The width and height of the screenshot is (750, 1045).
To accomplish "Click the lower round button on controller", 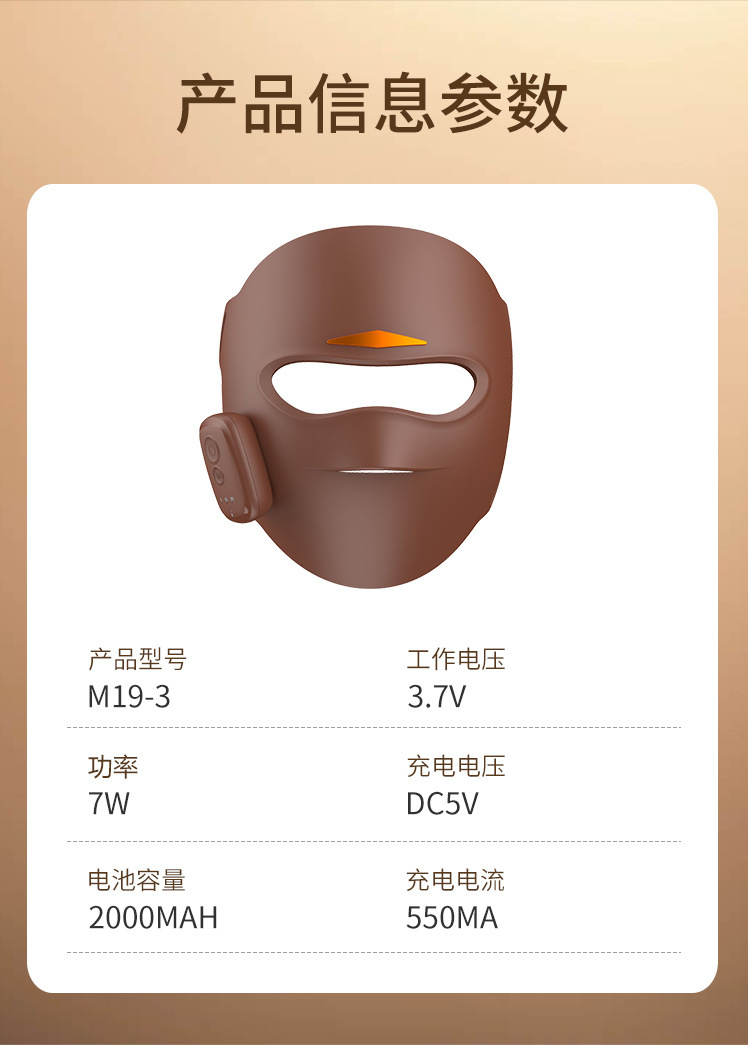I will coord(218,475).
